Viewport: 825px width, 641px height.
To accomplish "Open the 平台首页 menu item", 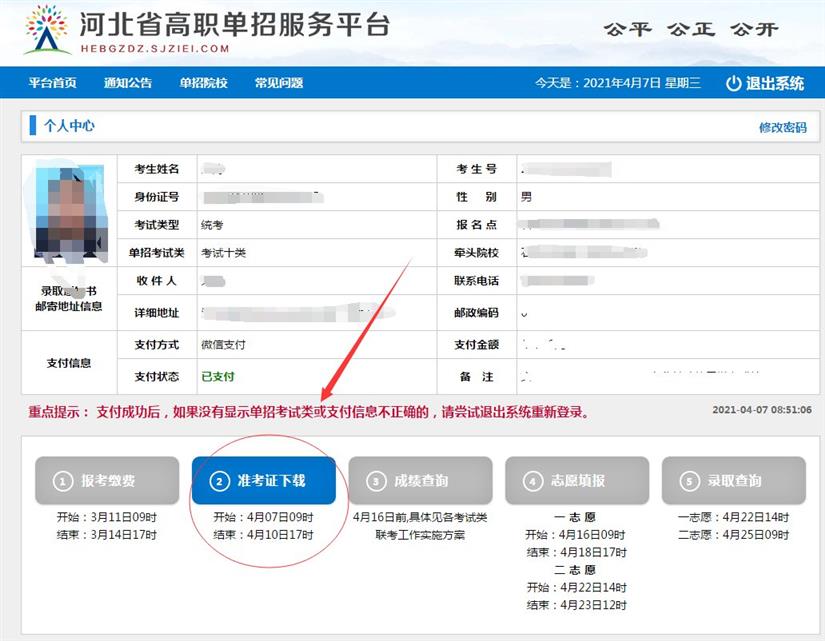I will (53, 83).
